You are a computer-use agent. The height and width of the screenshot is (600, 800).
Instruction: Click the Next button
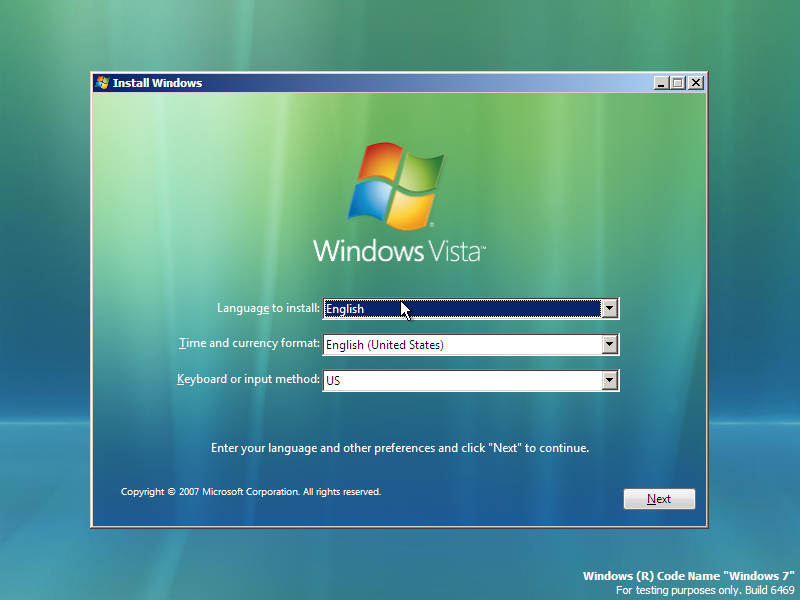pyautogui.click(x=659, y=499)
